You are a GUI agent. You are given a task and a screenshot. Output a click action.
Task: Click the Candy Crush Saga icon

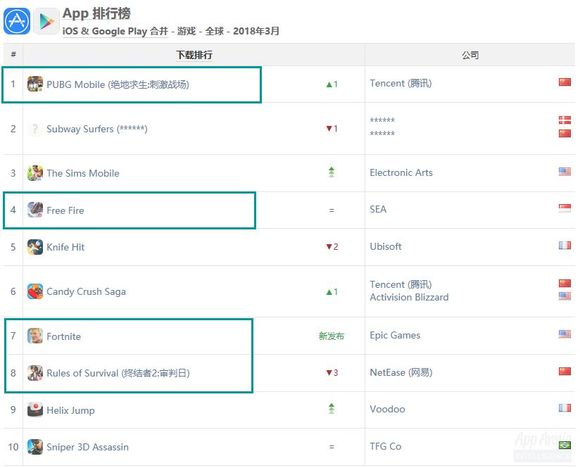coord(35,291)
